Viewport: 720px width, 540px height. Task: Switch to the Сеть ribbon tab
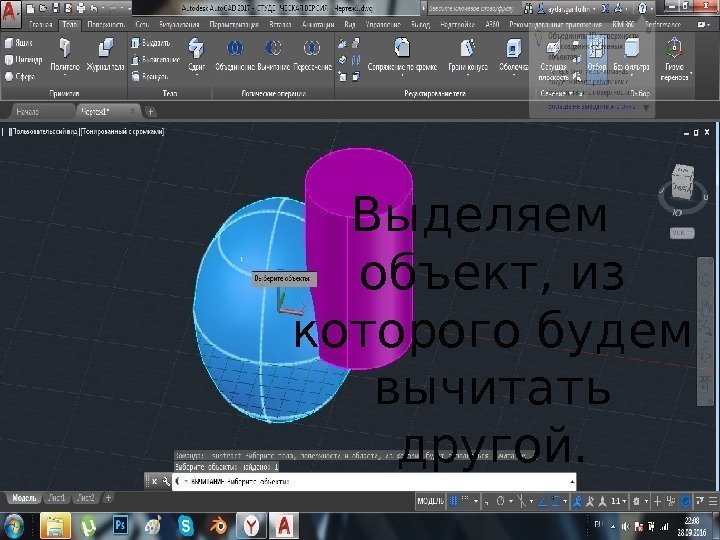point(142,24)
